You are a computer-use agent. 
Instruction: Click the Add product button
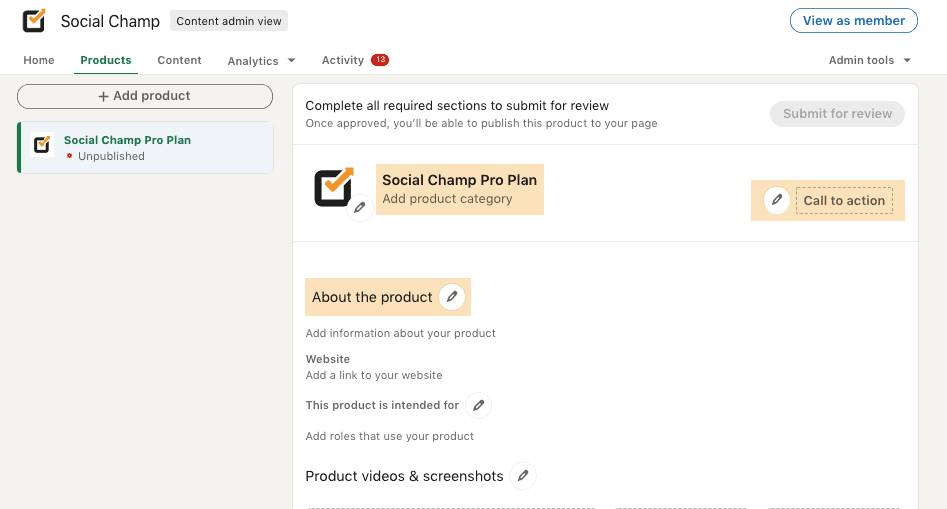point(145,96)
